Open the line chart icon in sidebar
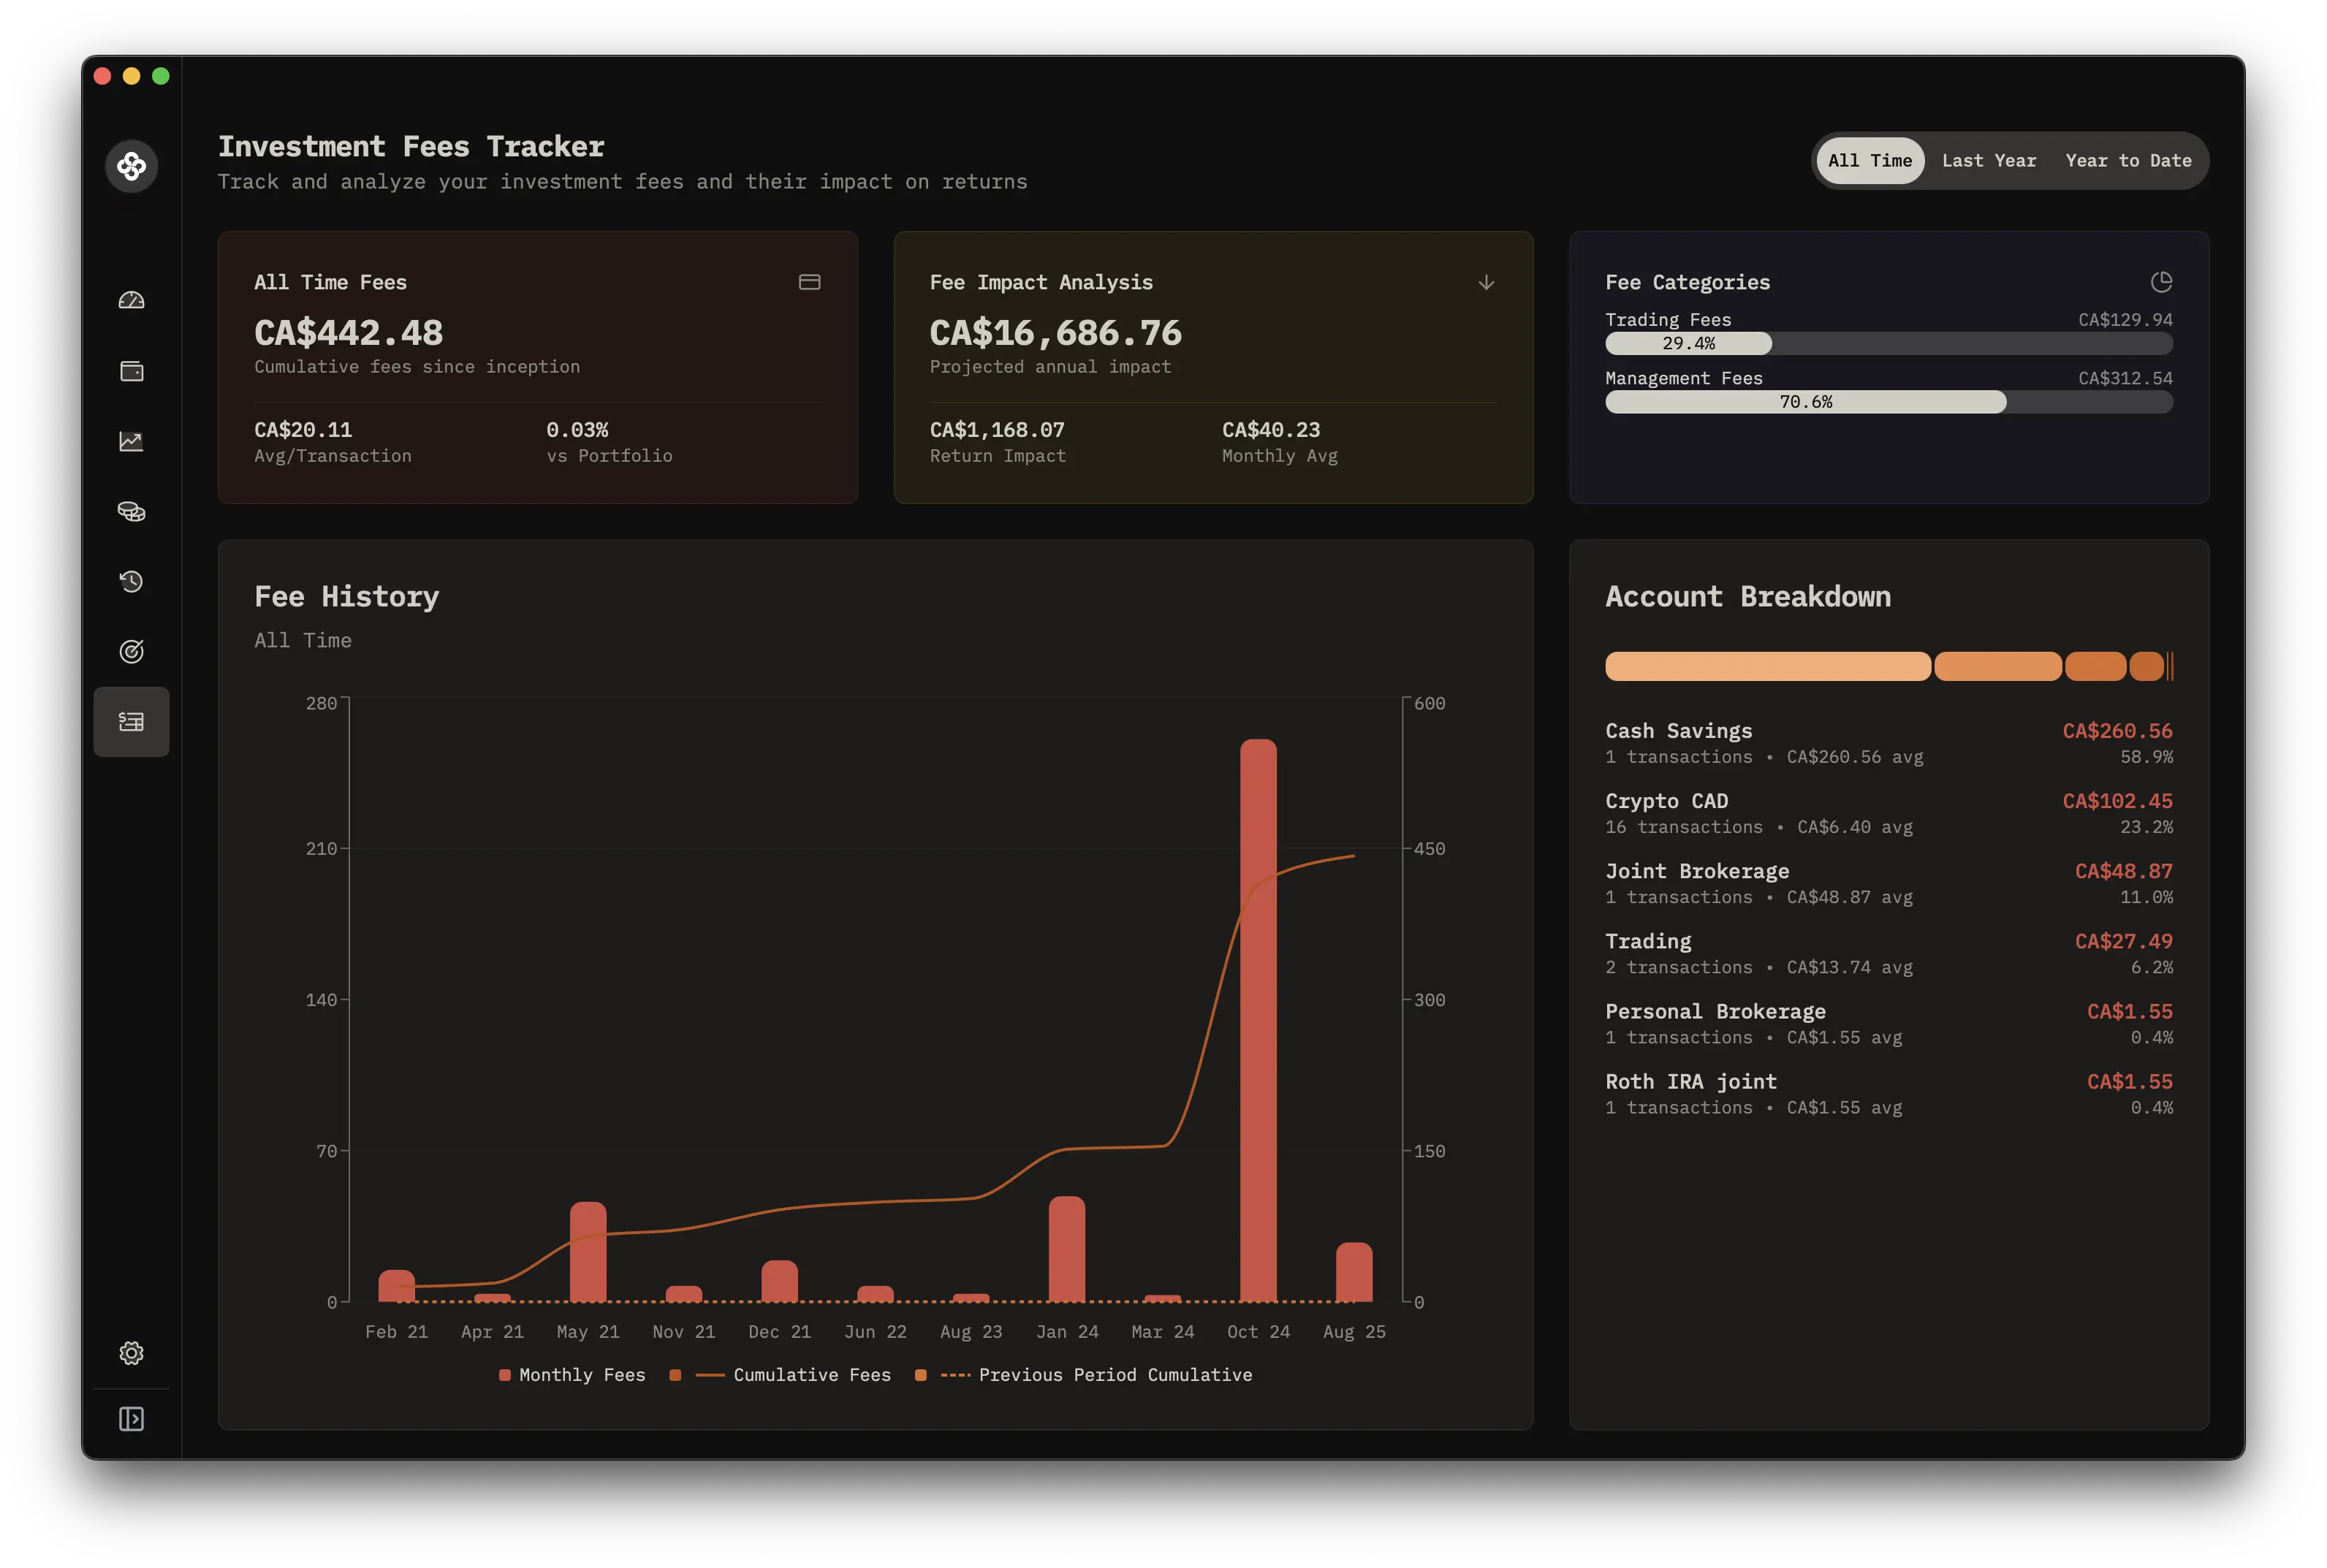This screenshot has width=2327, height=1568. [131, 441]
